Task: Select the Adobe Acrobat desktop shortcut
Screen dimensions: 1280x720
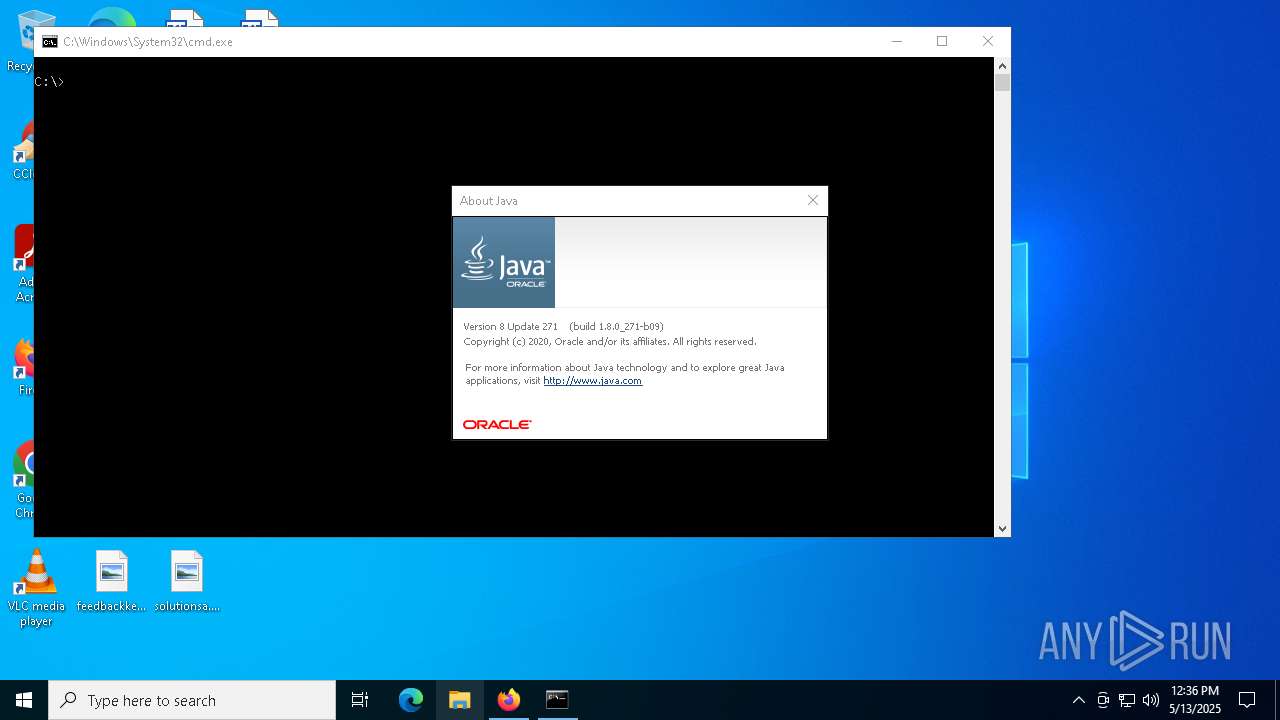Action: tap(23, 264)
